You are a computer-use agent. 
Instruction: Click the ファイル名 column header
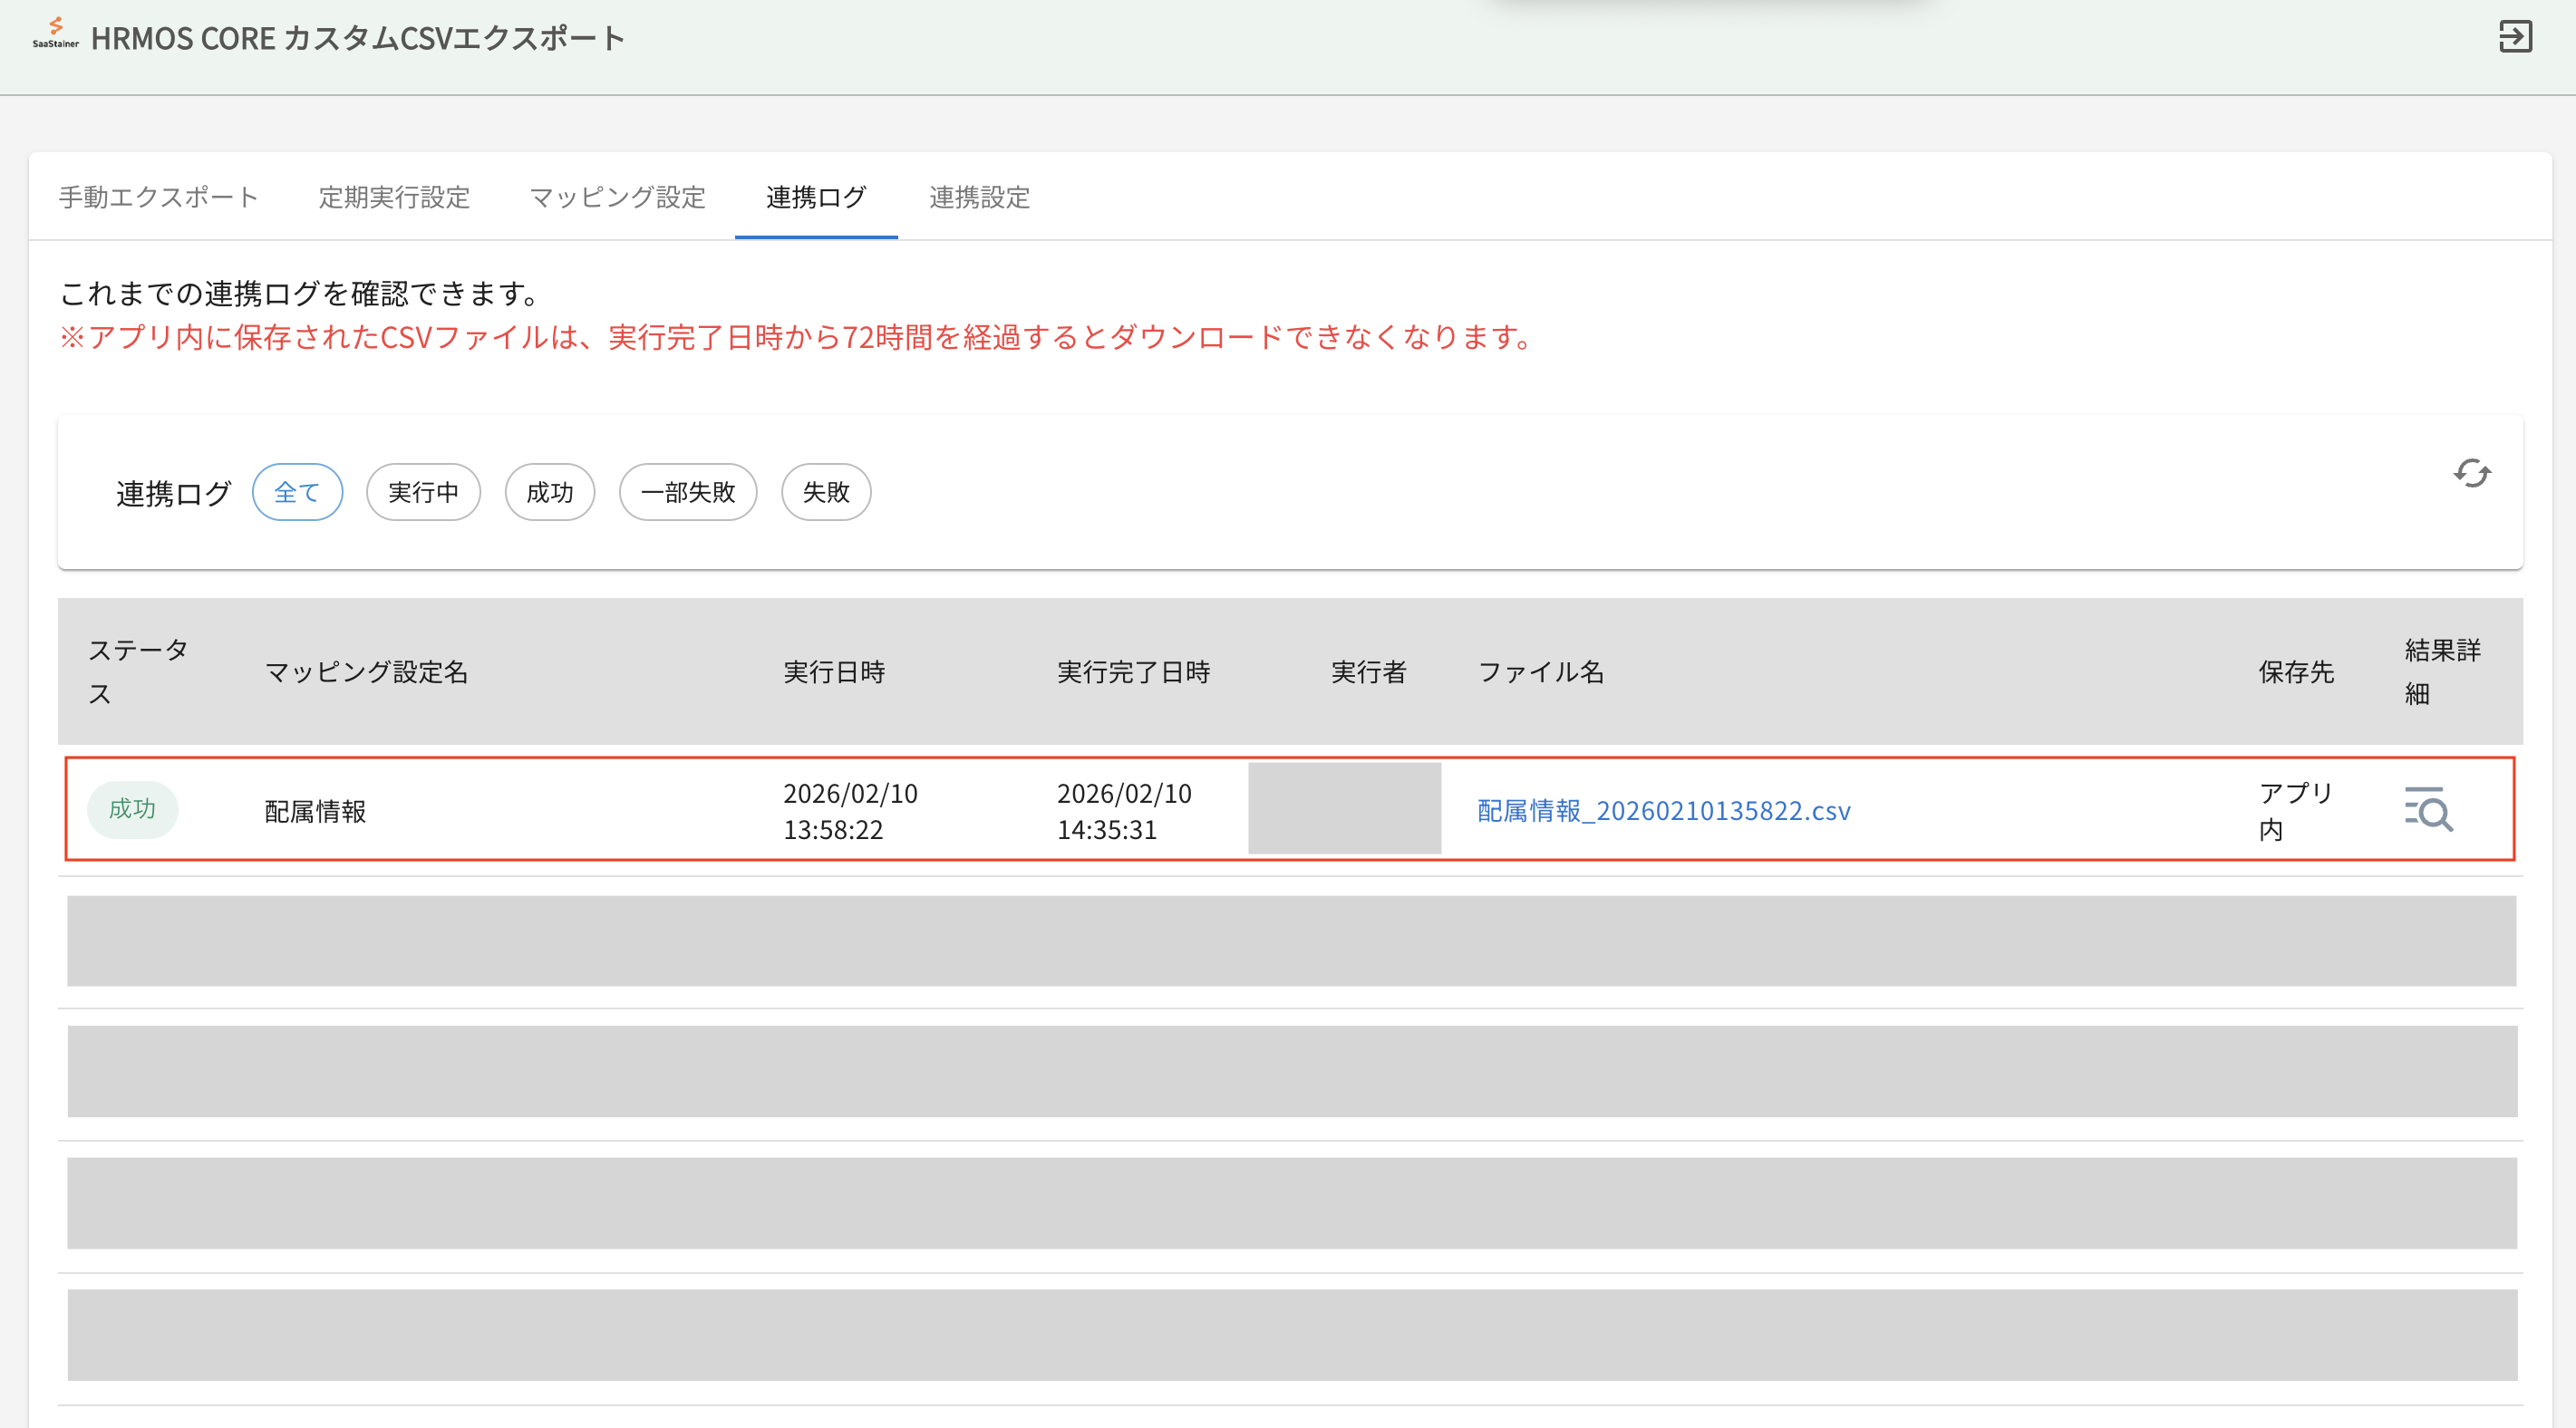tap(1540, 672)
